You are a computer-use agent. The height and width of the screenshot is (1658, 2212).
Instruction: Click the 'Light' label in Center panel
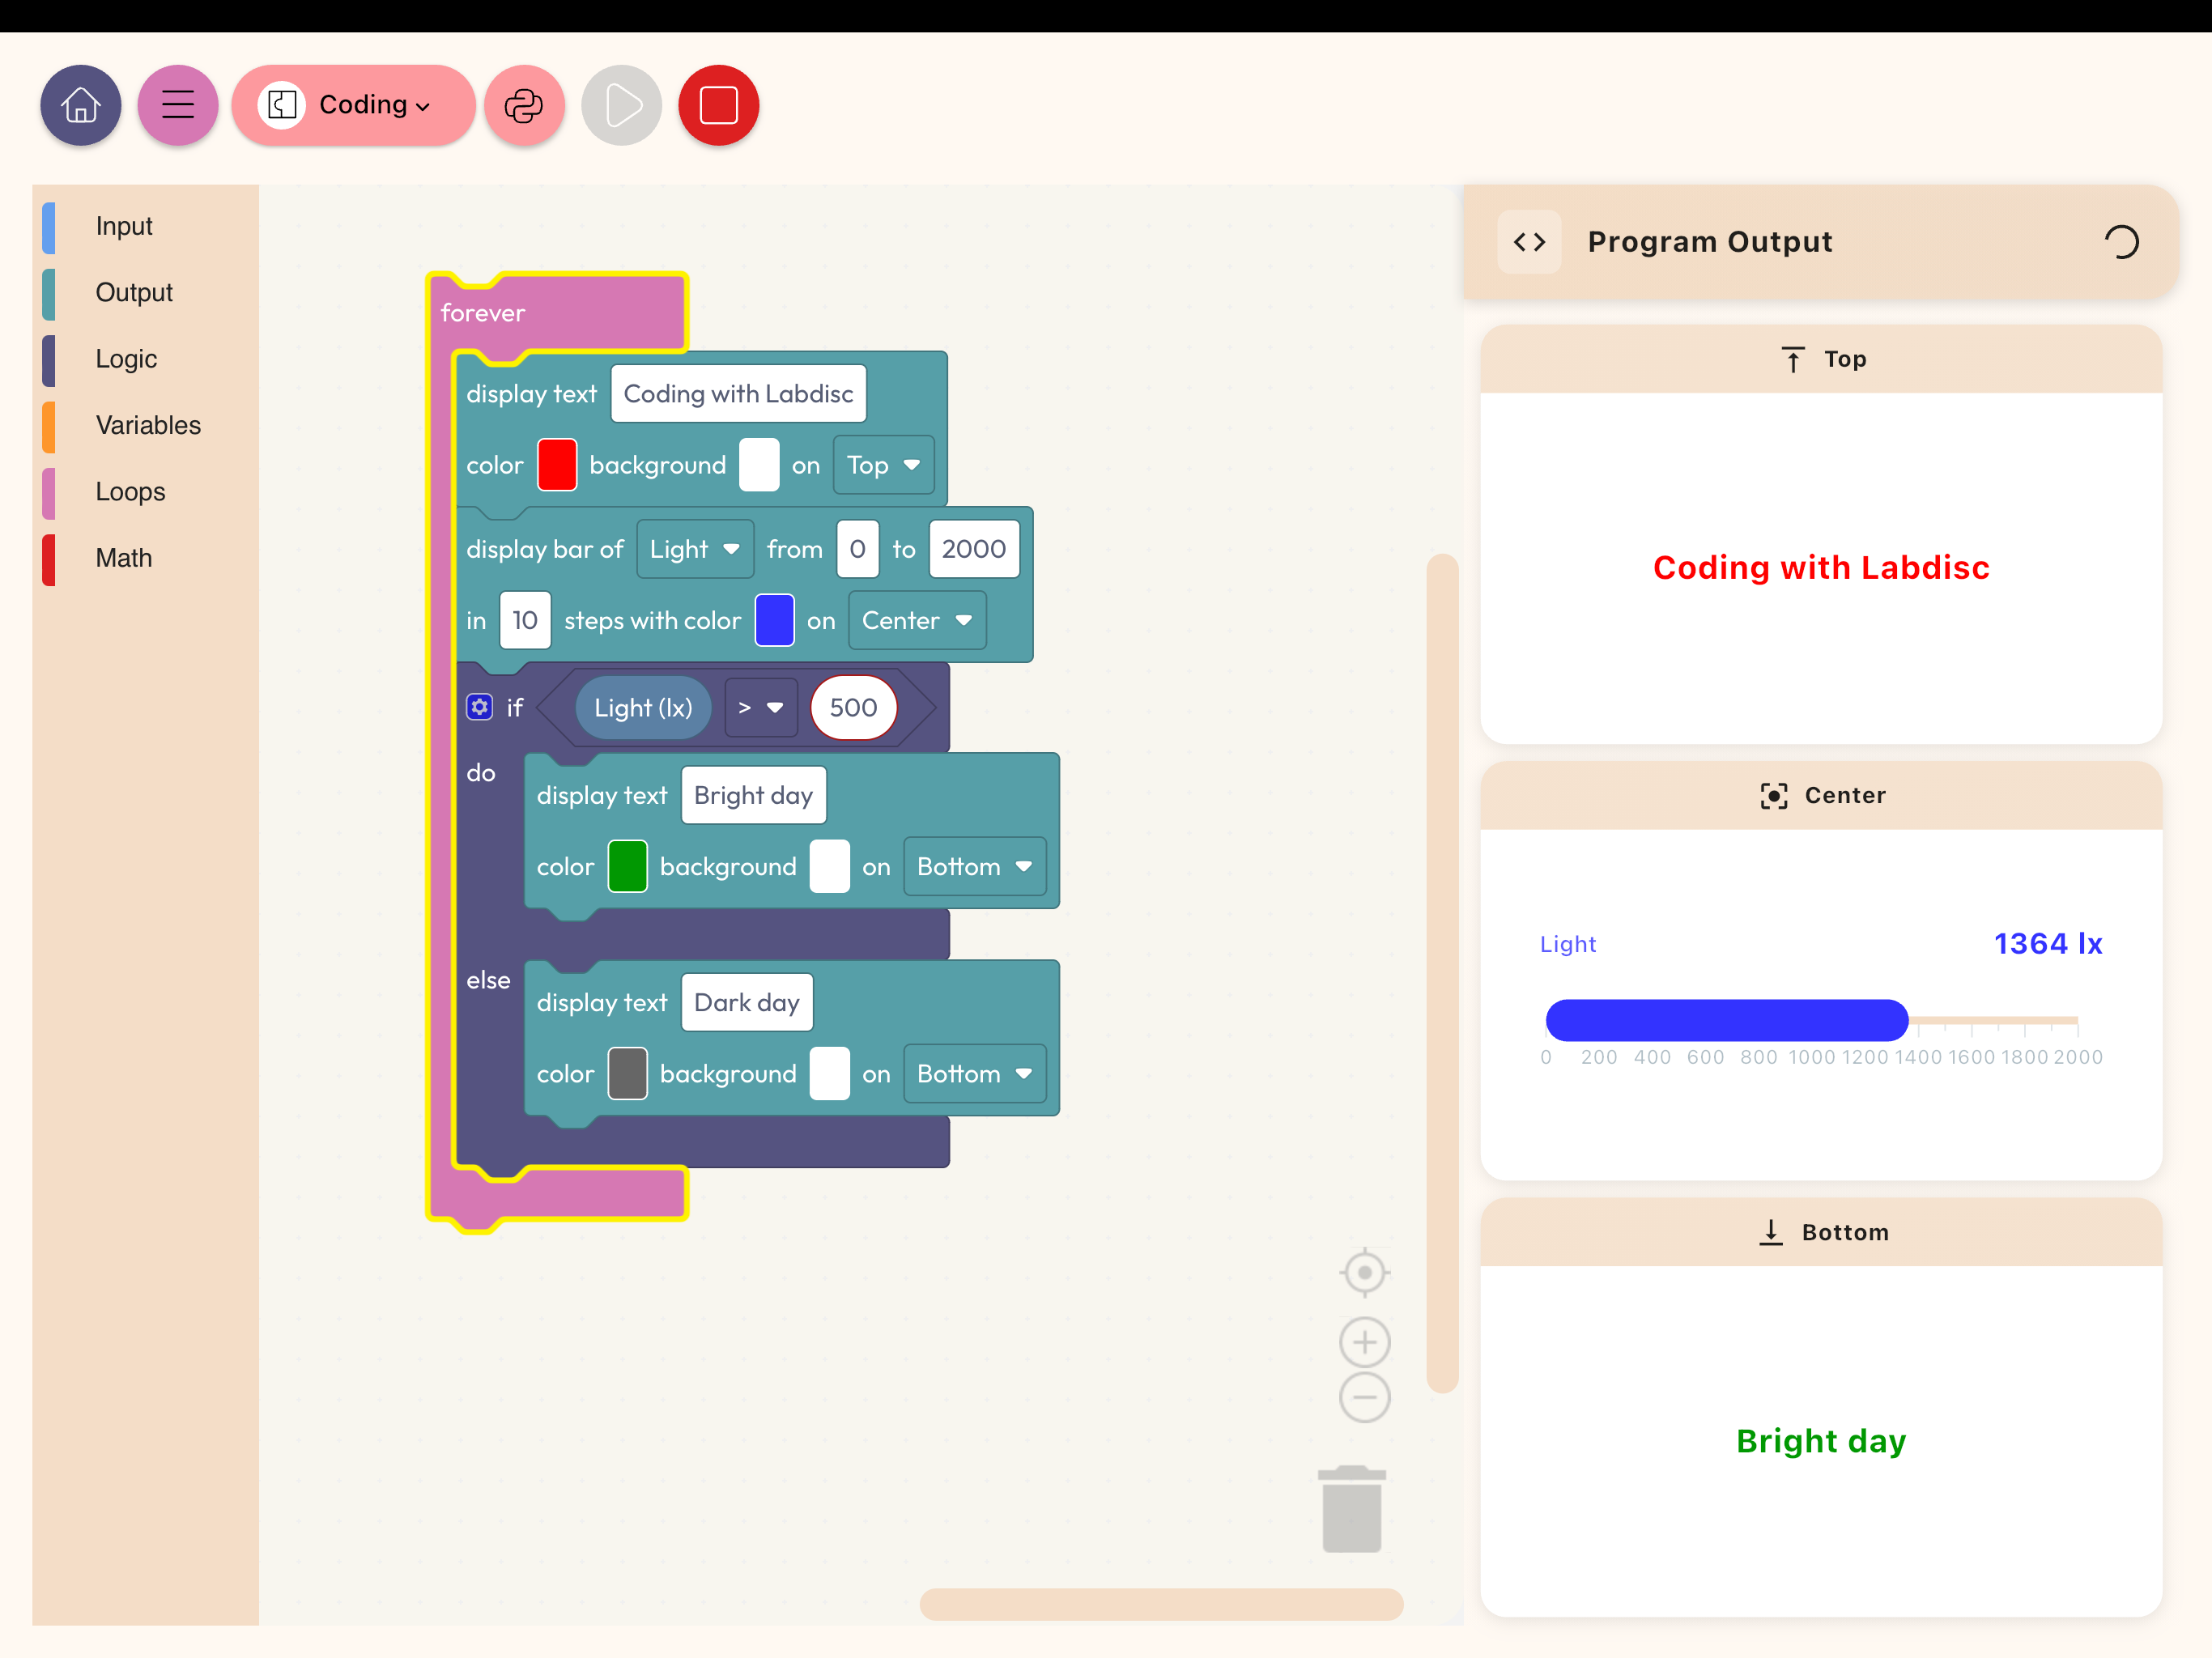point(1567,944)
